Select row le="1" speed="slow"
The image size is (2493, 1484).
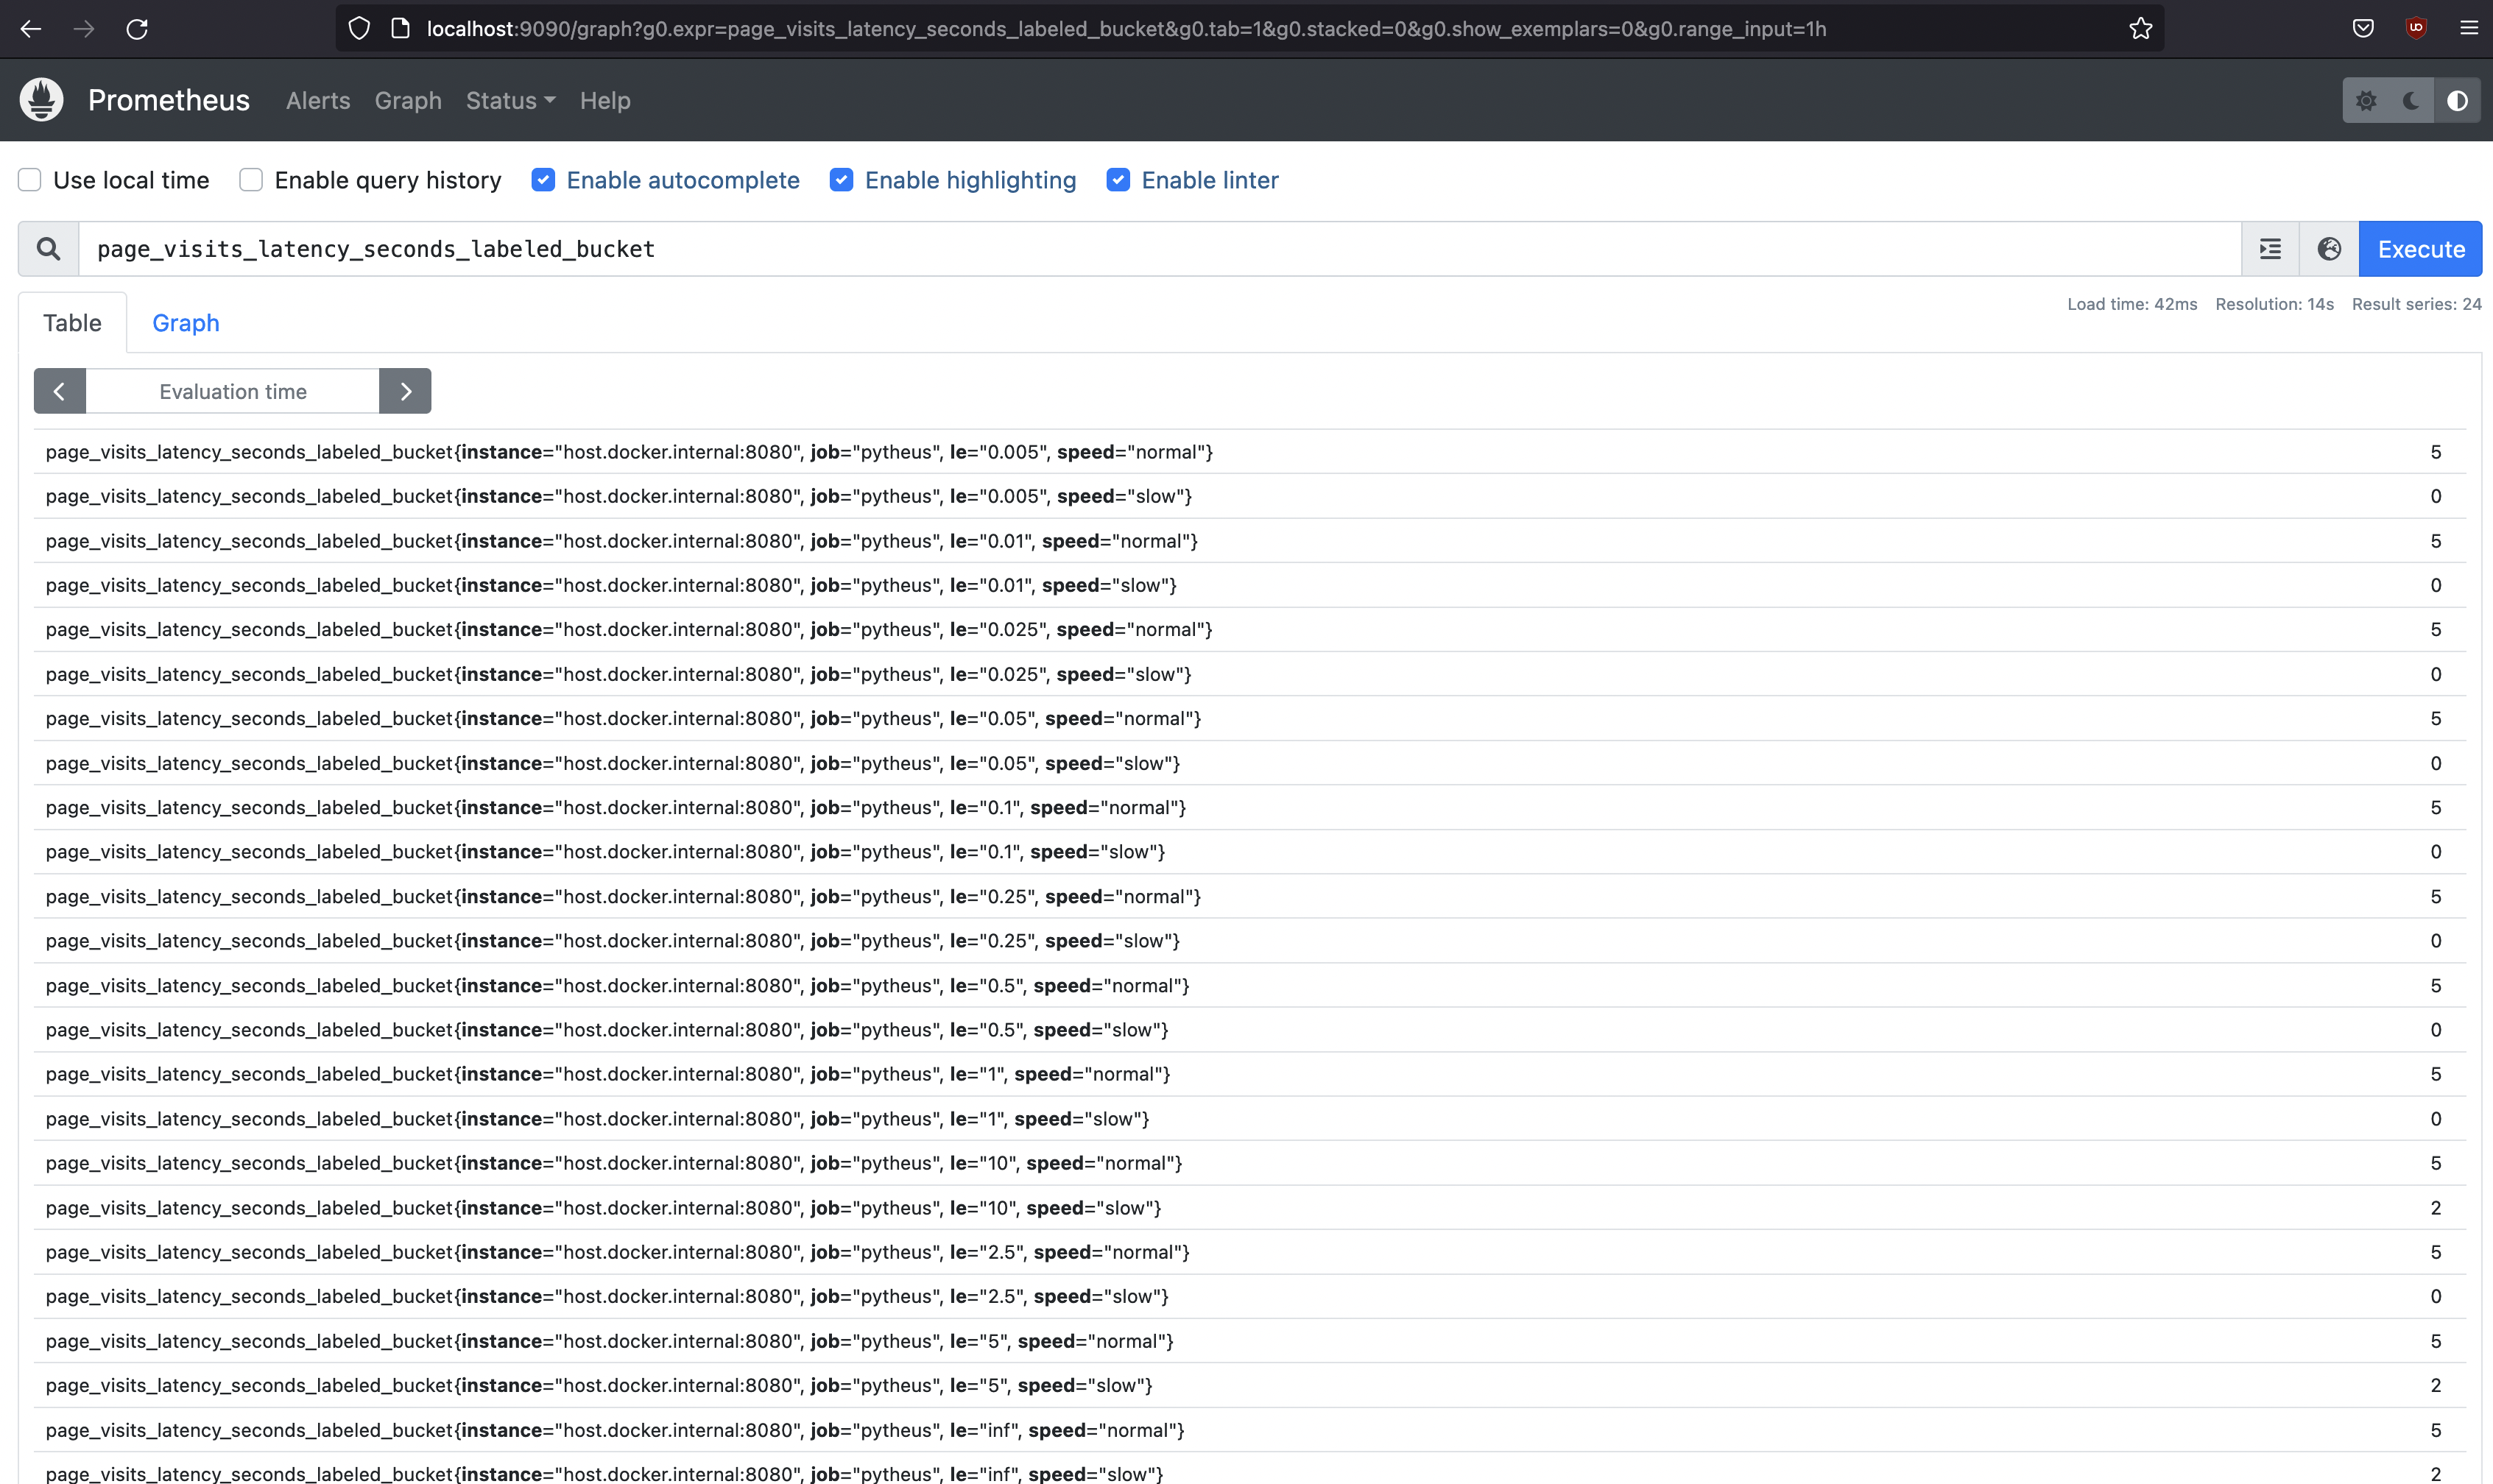[1250, 1119]
